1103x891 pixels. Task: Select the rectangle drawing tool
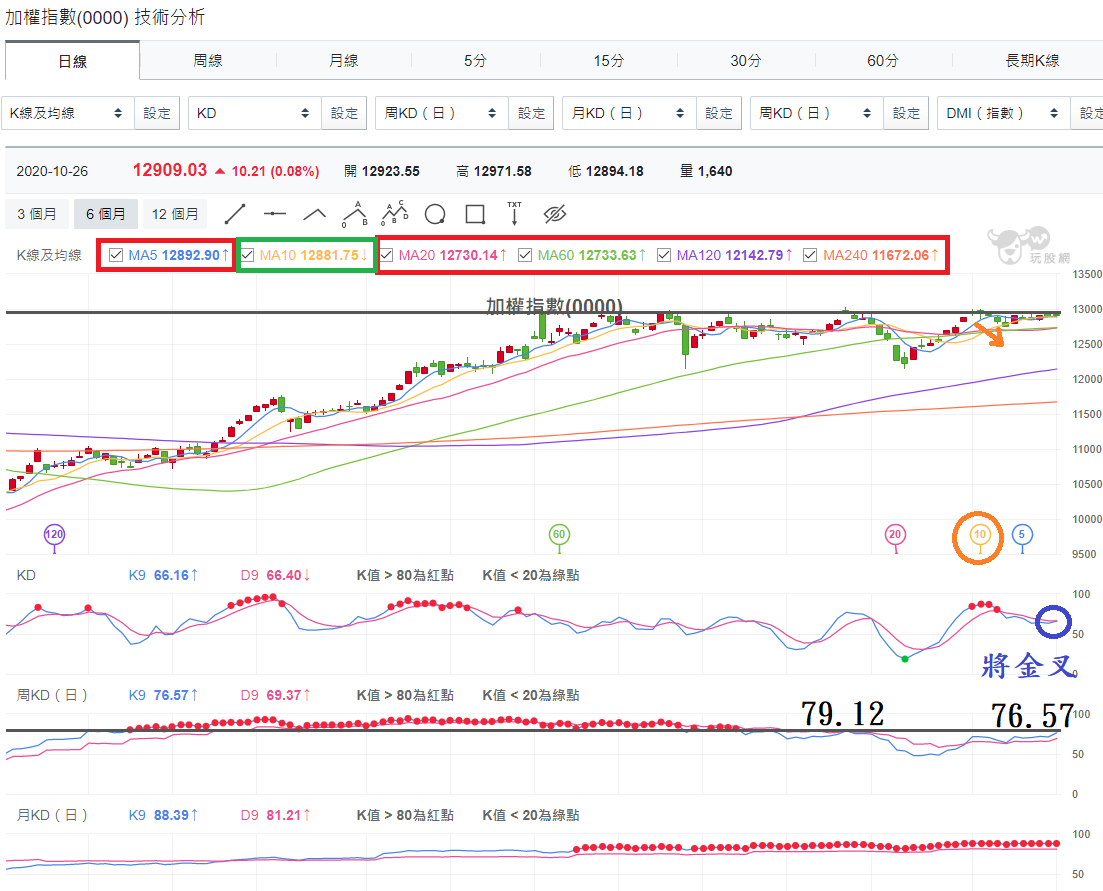pos(476,214)
